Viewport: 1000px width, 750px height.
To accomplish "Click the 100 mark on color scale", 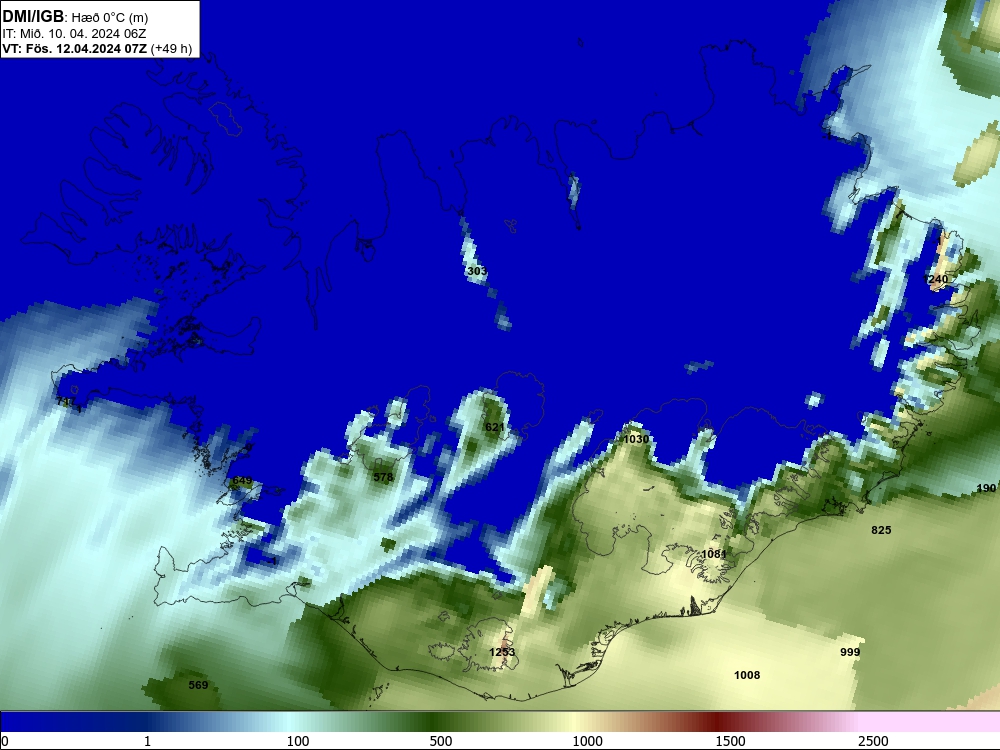I will tap(298, 741).
